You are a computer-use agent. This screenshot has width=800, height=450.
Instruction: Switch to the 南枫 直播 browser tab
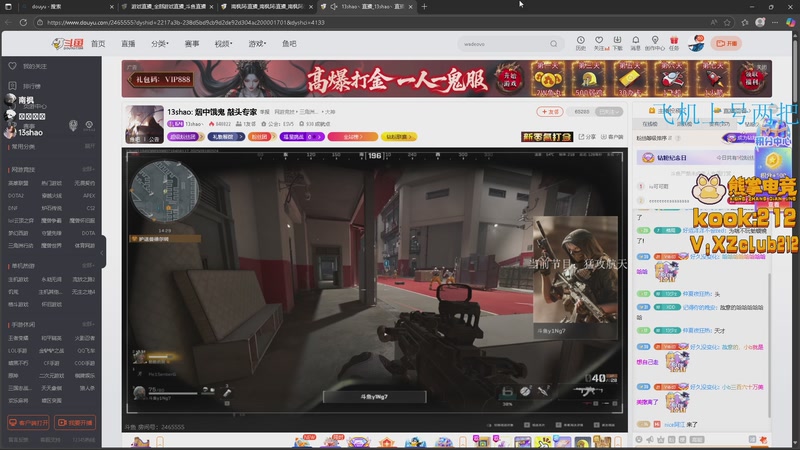266,7
